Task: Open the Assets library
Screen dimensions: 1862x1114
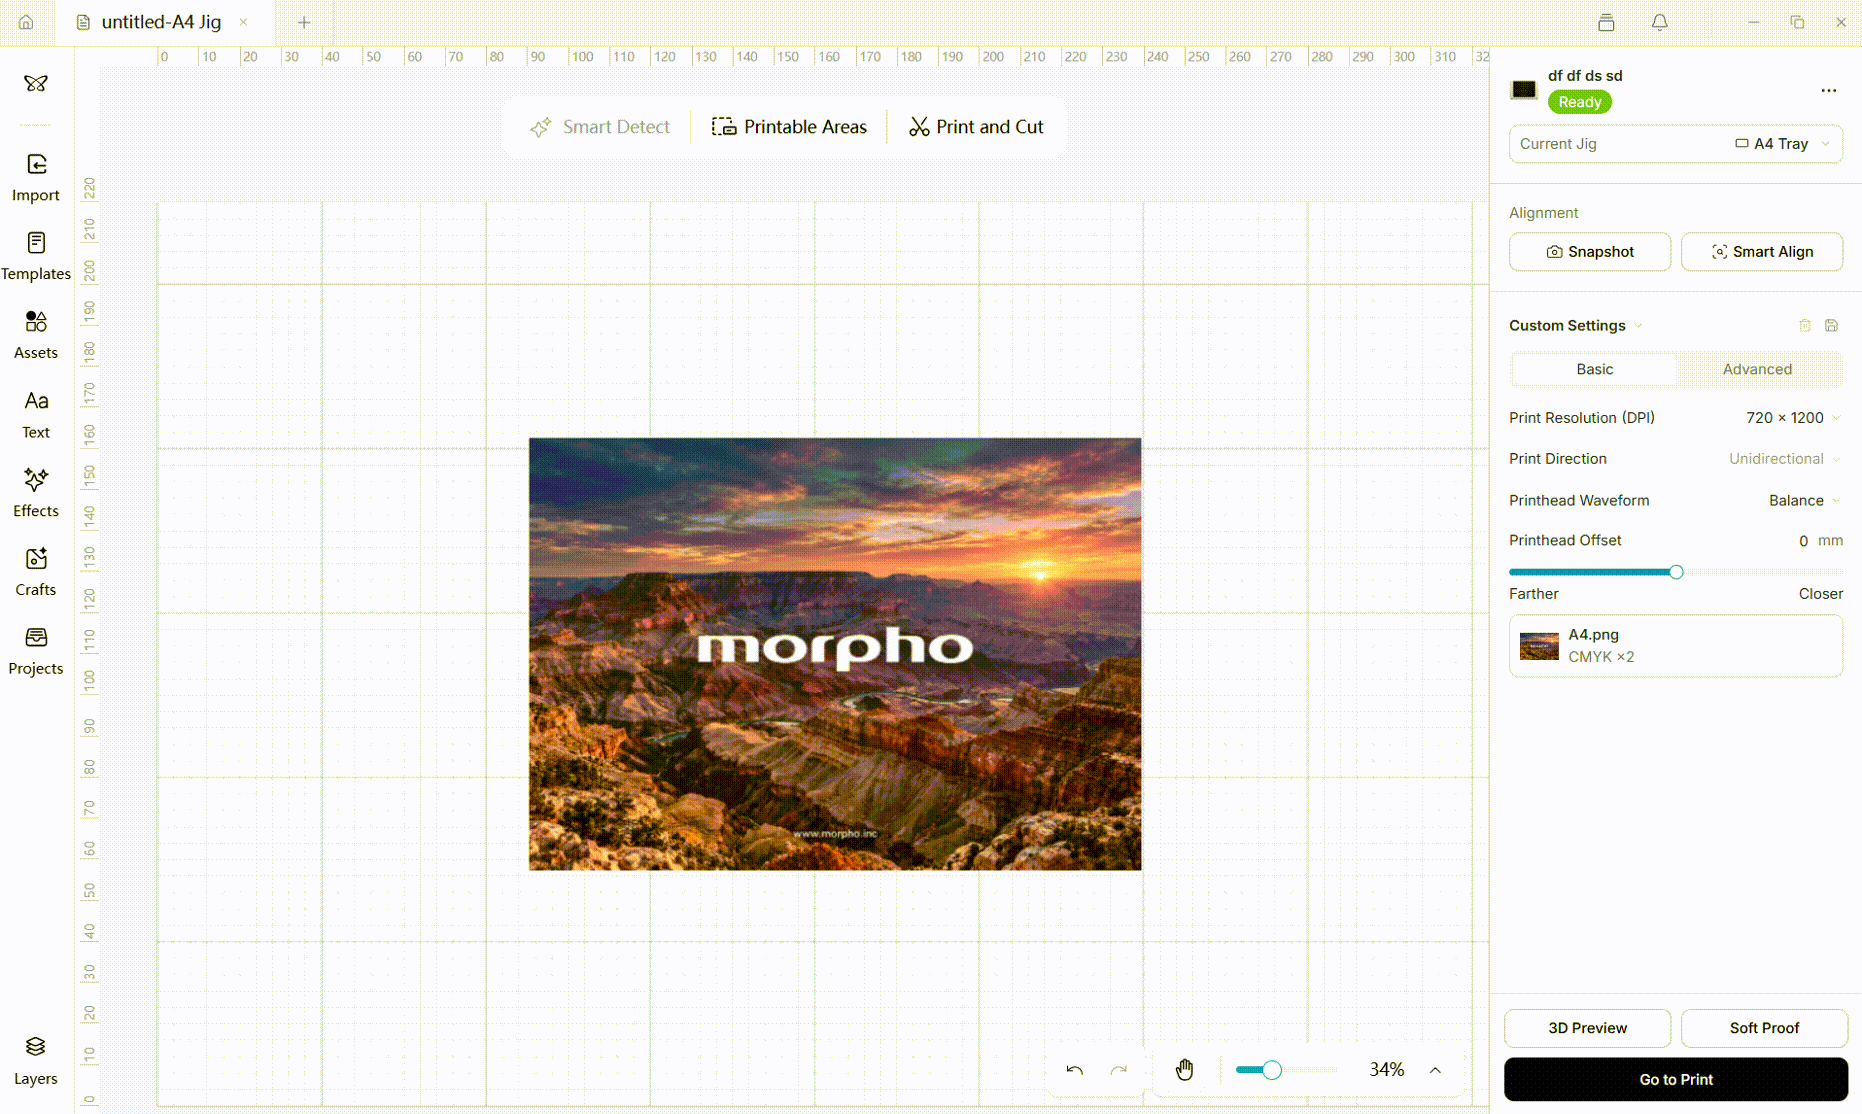Action: 36,335
